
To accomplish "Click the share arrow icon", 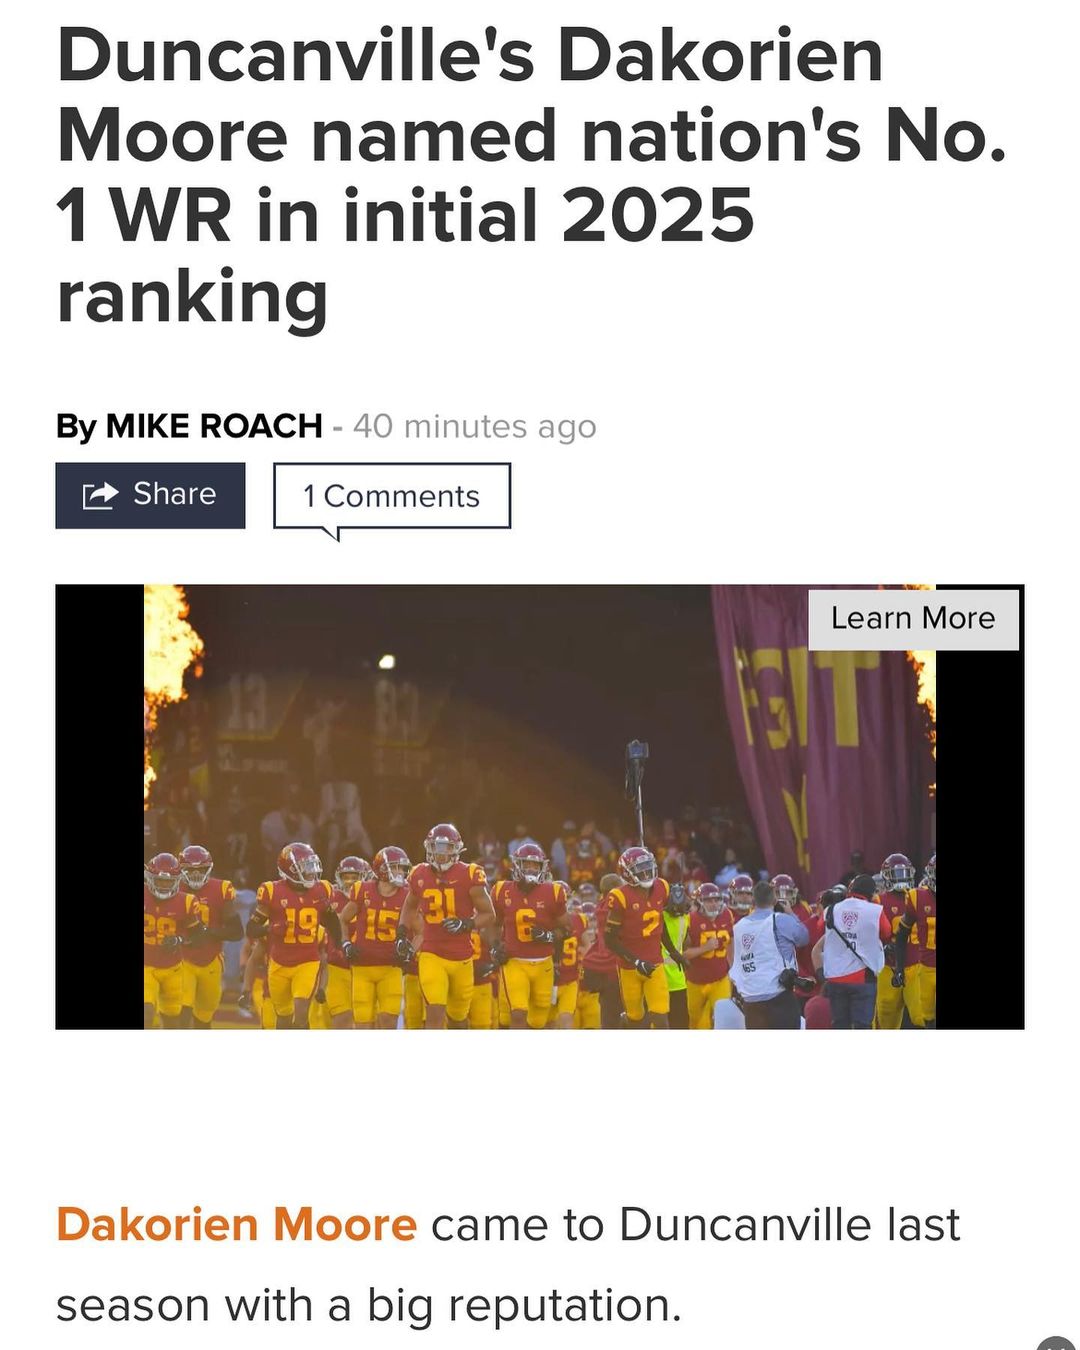I will pyautogui.click(x=100, y=495).
